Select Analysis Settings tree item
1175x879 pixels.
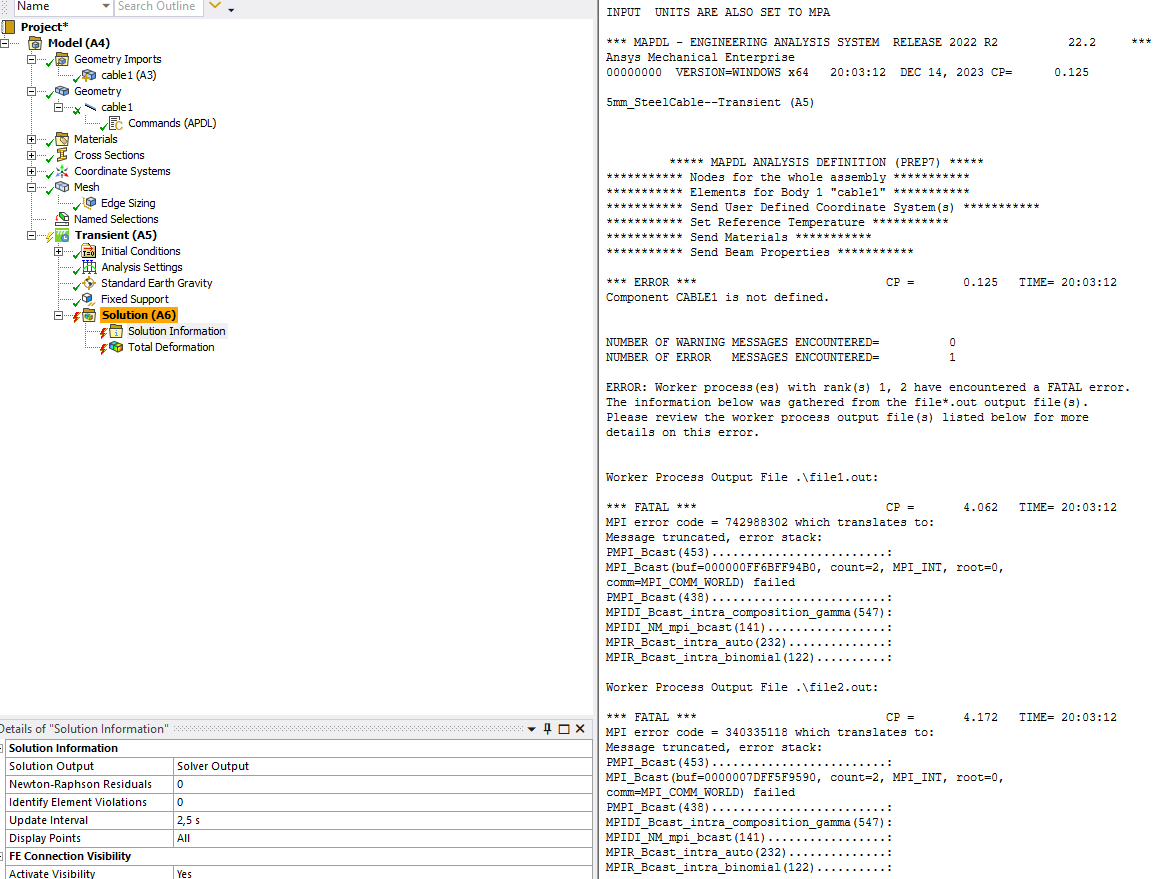point(142,268)
